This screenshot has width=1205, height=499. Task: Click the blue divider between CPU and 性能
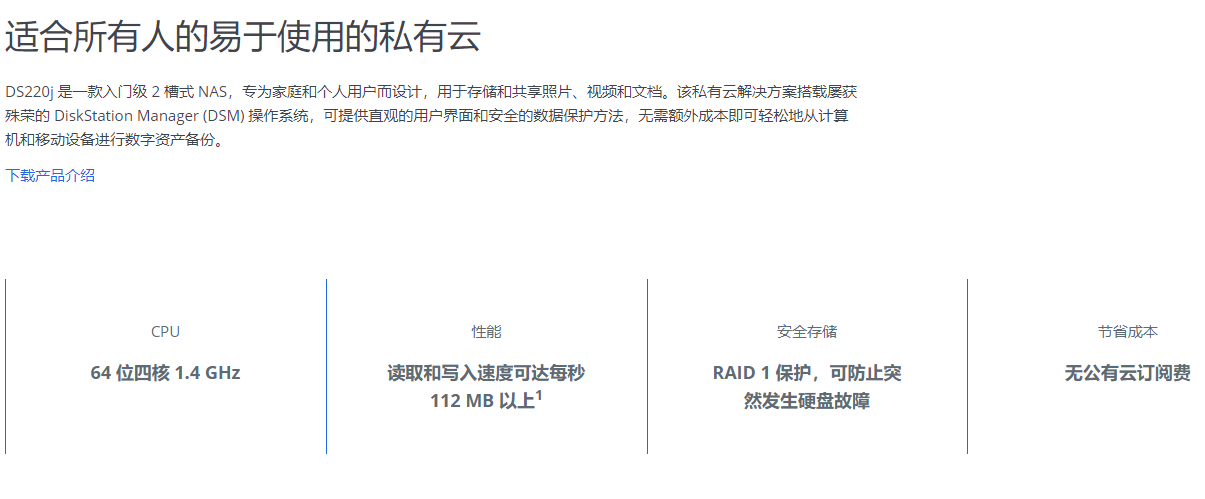[326, 366]
